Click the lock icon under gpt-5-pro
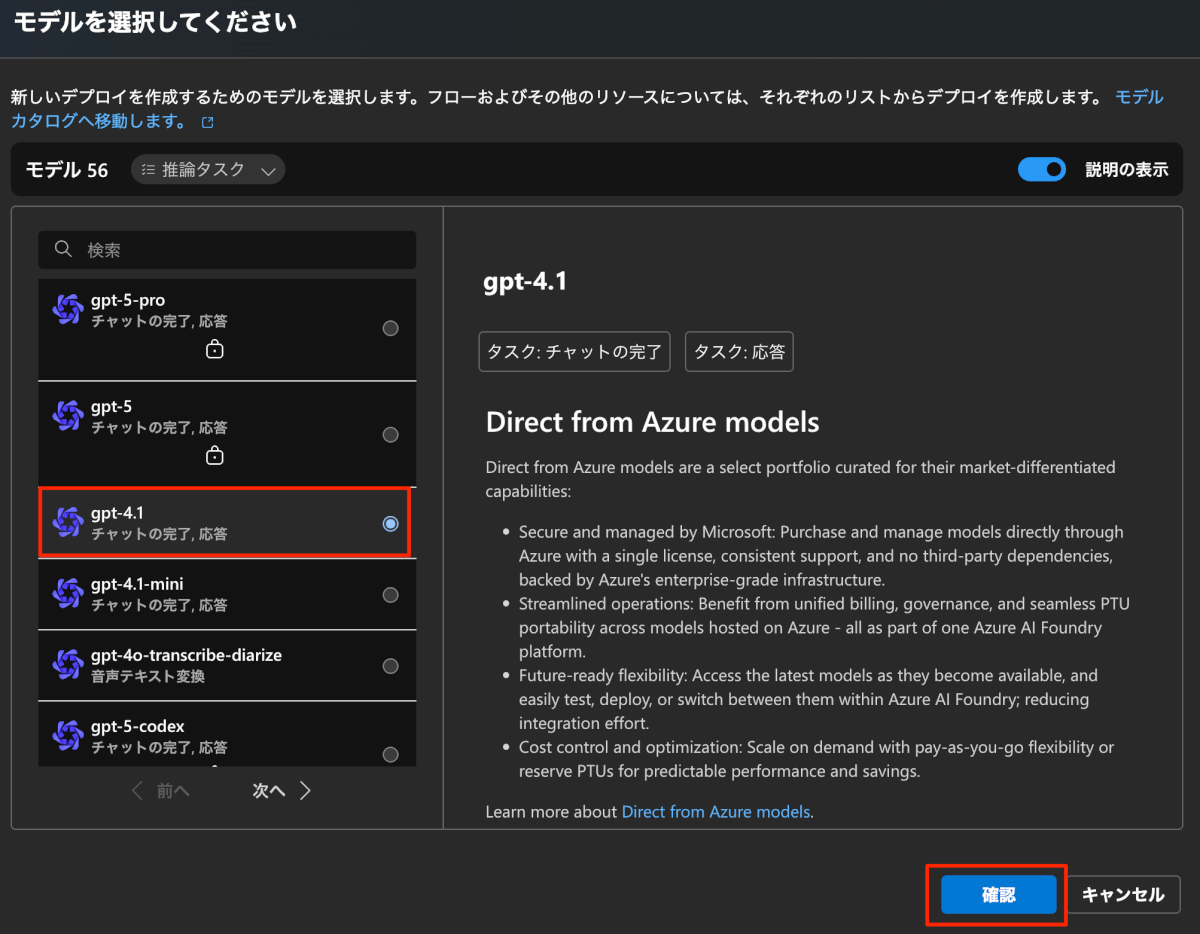The height and width of the screenshot is (934, 1200). click(x=214, y=349)
